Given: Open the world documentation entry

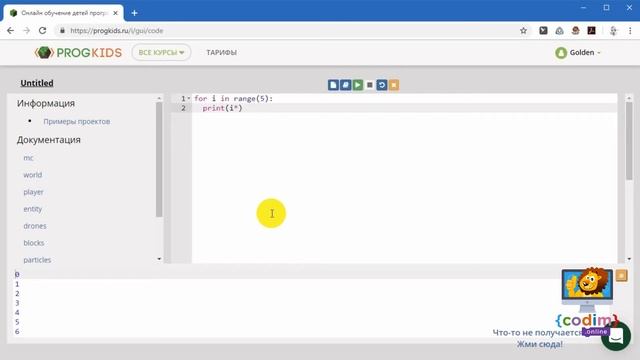Looking at the screenshot, I should tap(33, 175).
